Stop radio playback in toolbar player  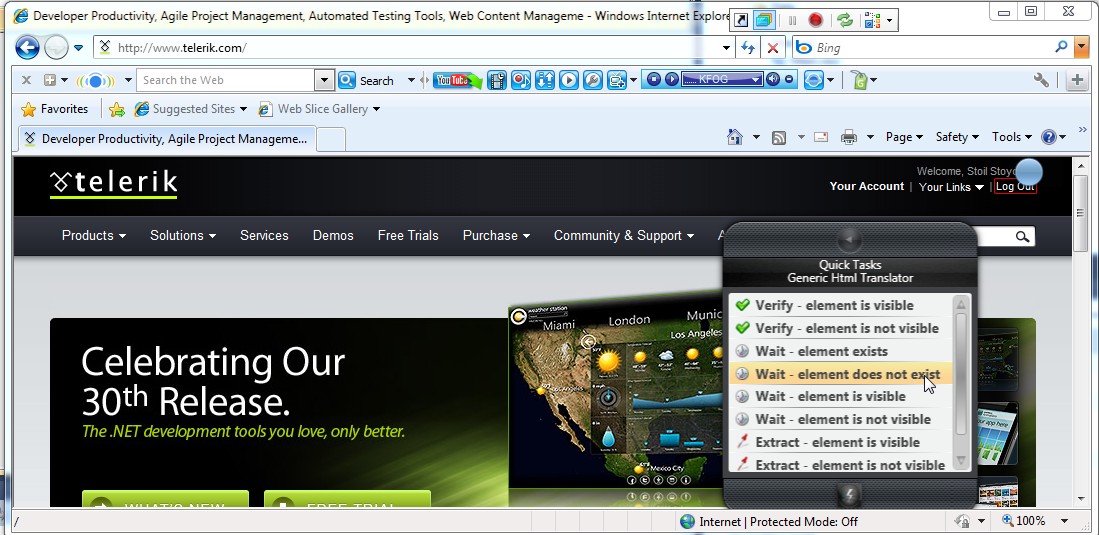point(653,79)
